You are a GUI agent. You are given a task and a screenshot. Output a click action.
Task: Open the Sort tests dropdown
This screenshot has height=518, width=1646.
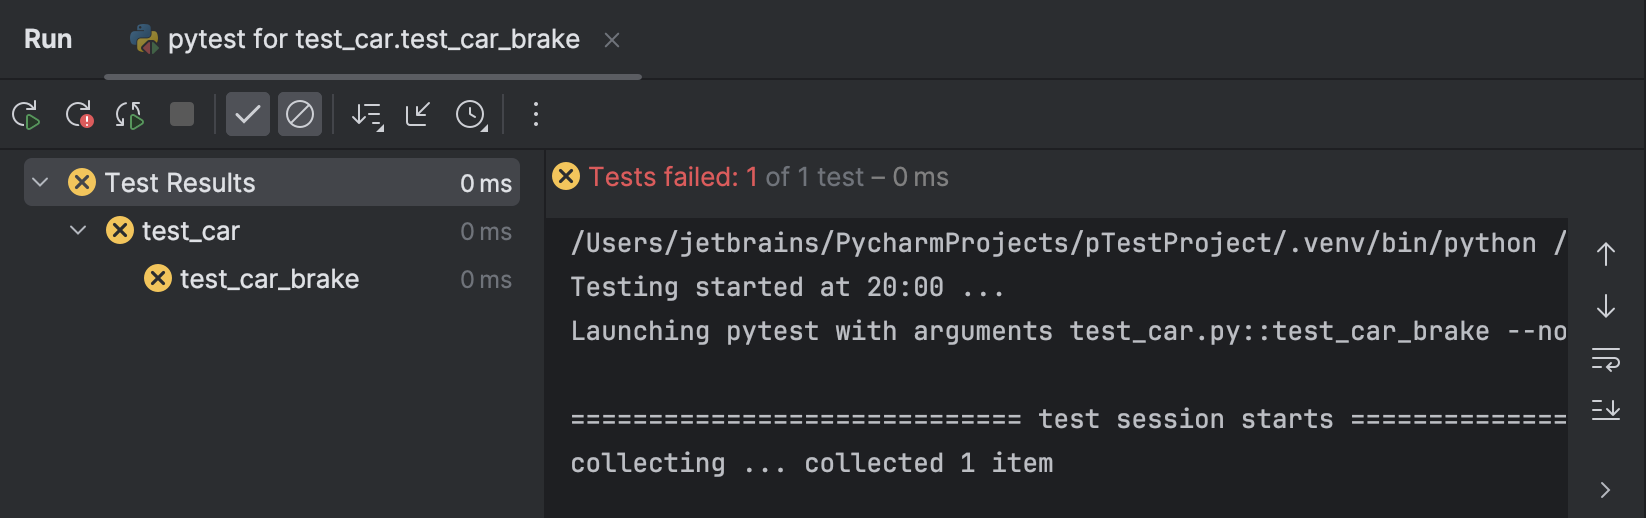367,116
